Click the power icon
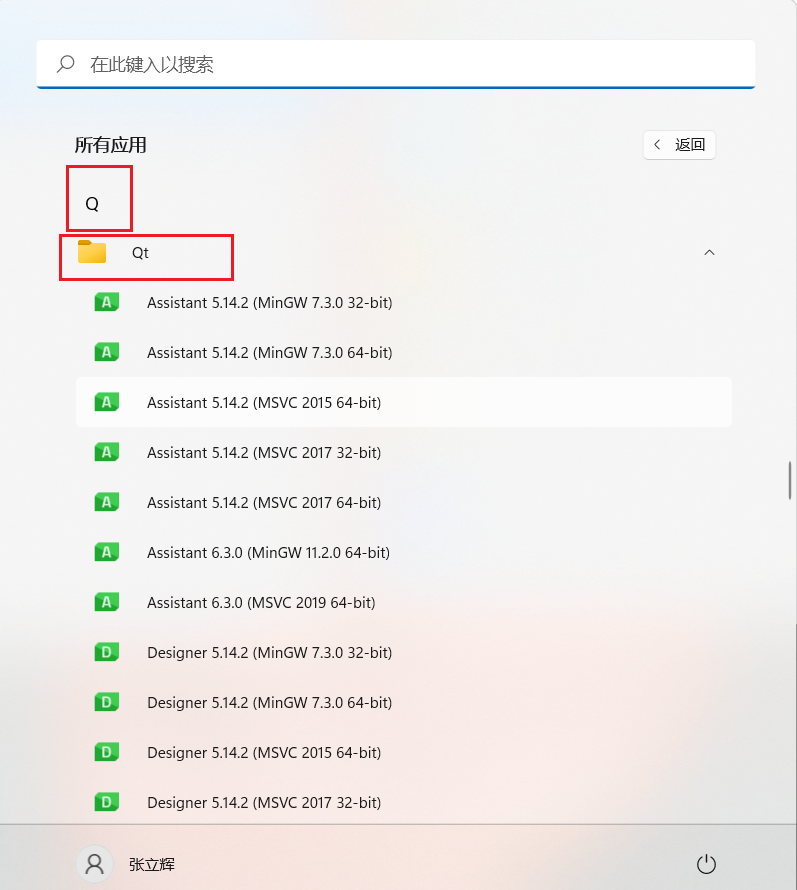Viewport: 797px width, 890px height. point(706,864)
